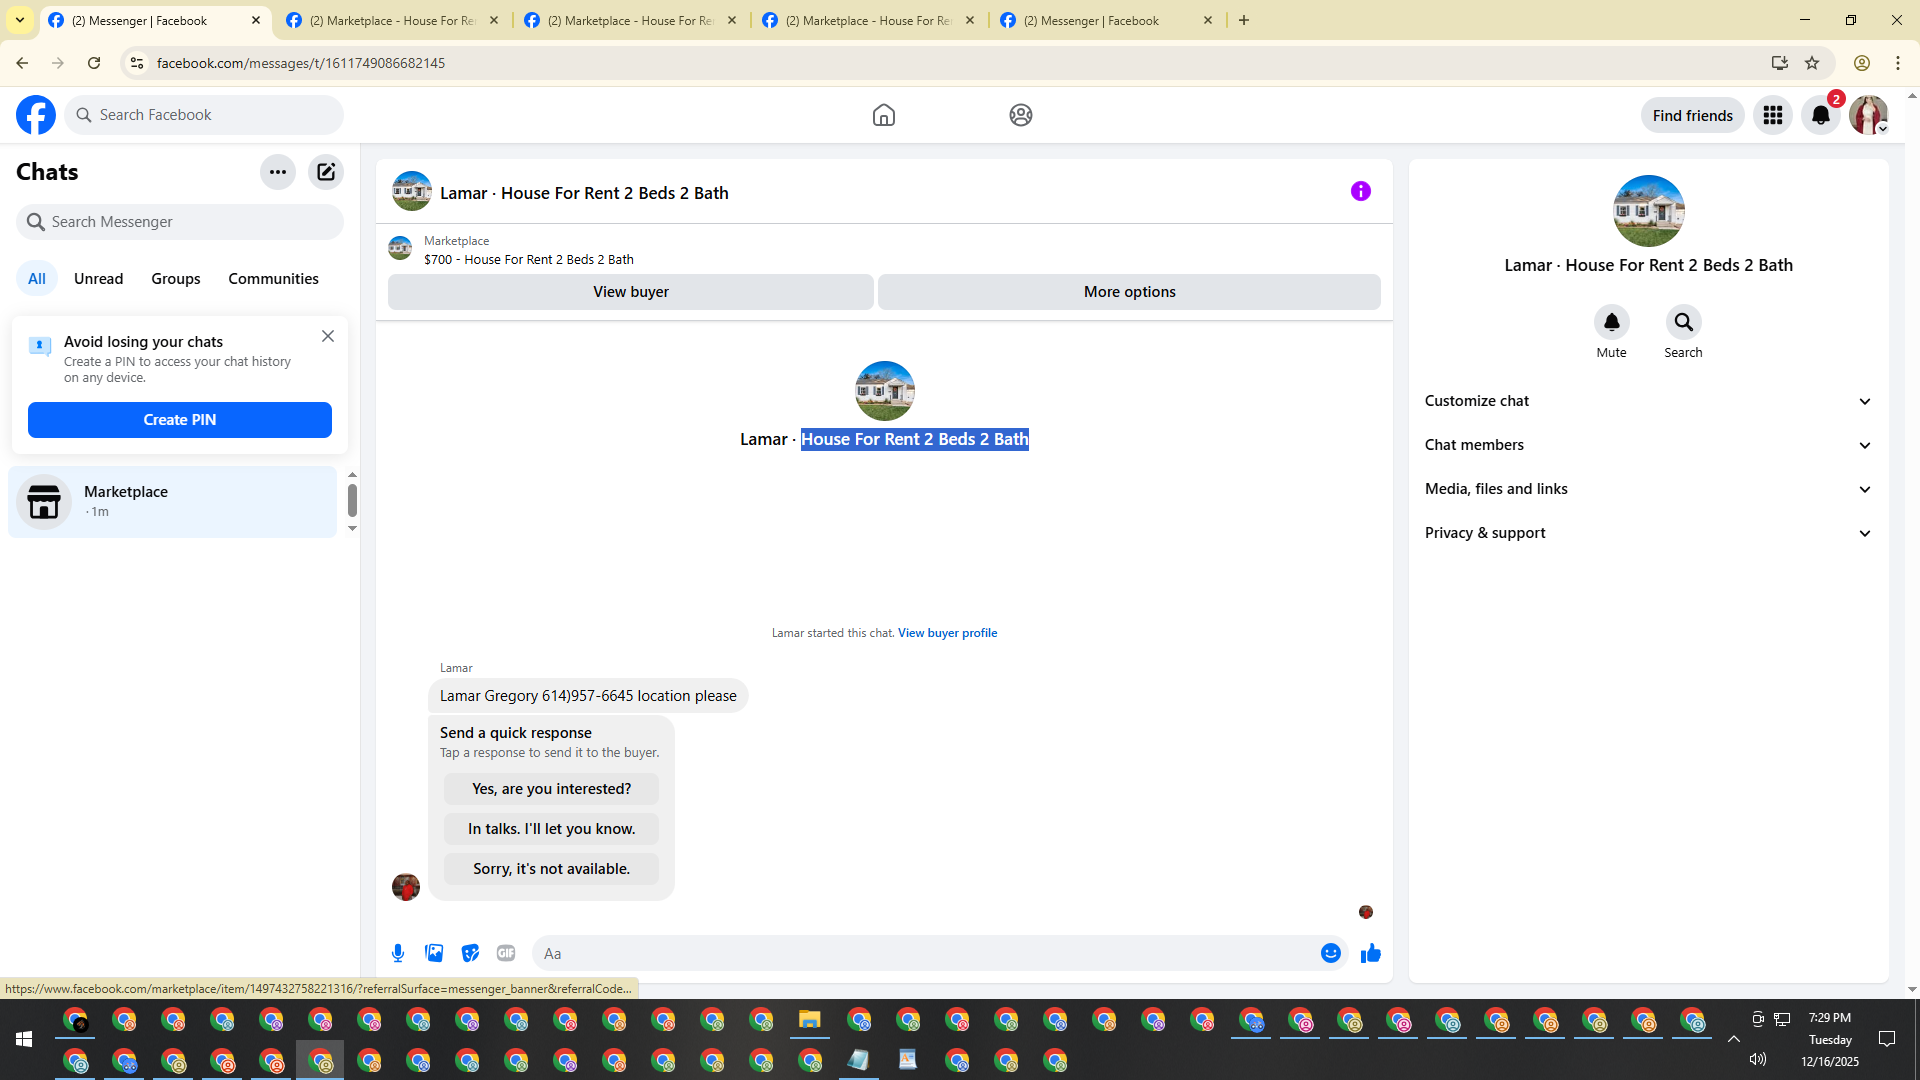This screenshot has height=1080, width=1920.
Task: Search in conversation magnifier icon
Action: tap(1684, 322)
